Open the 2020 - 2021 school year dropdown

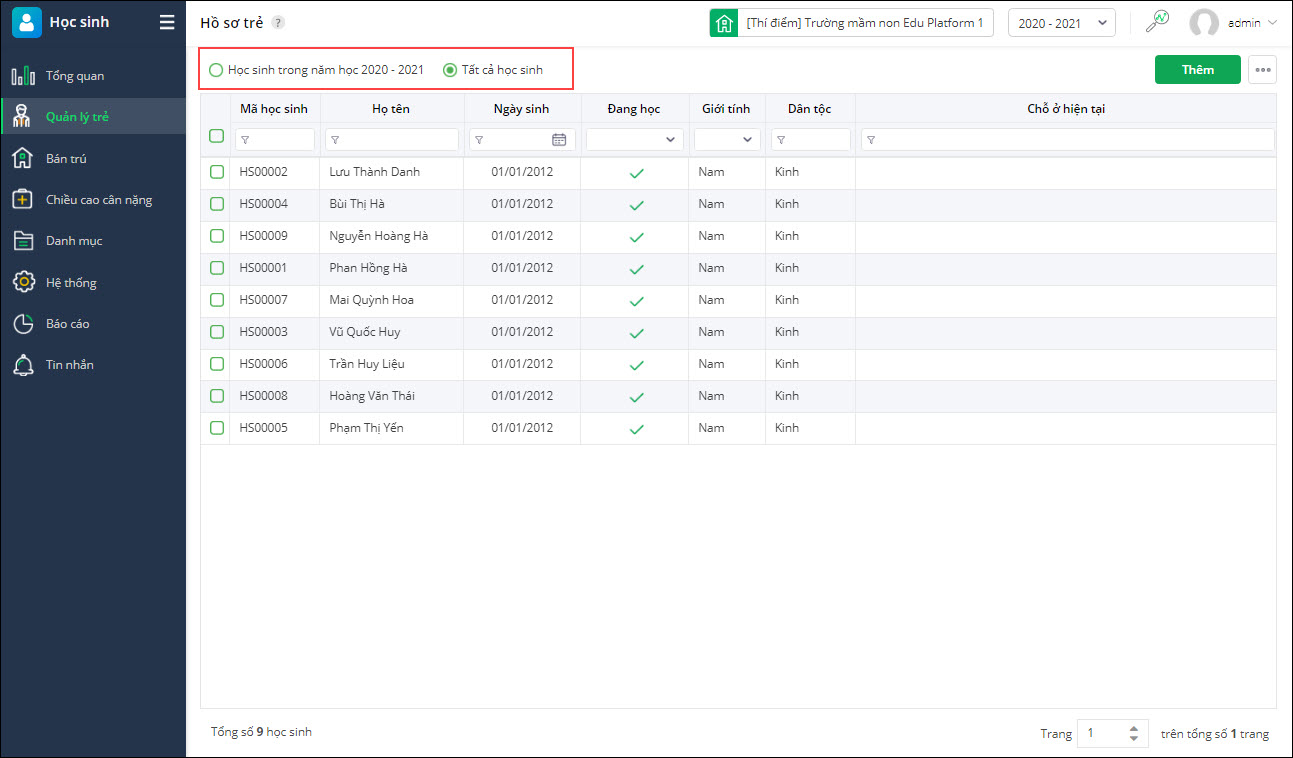coord(1061,22)
